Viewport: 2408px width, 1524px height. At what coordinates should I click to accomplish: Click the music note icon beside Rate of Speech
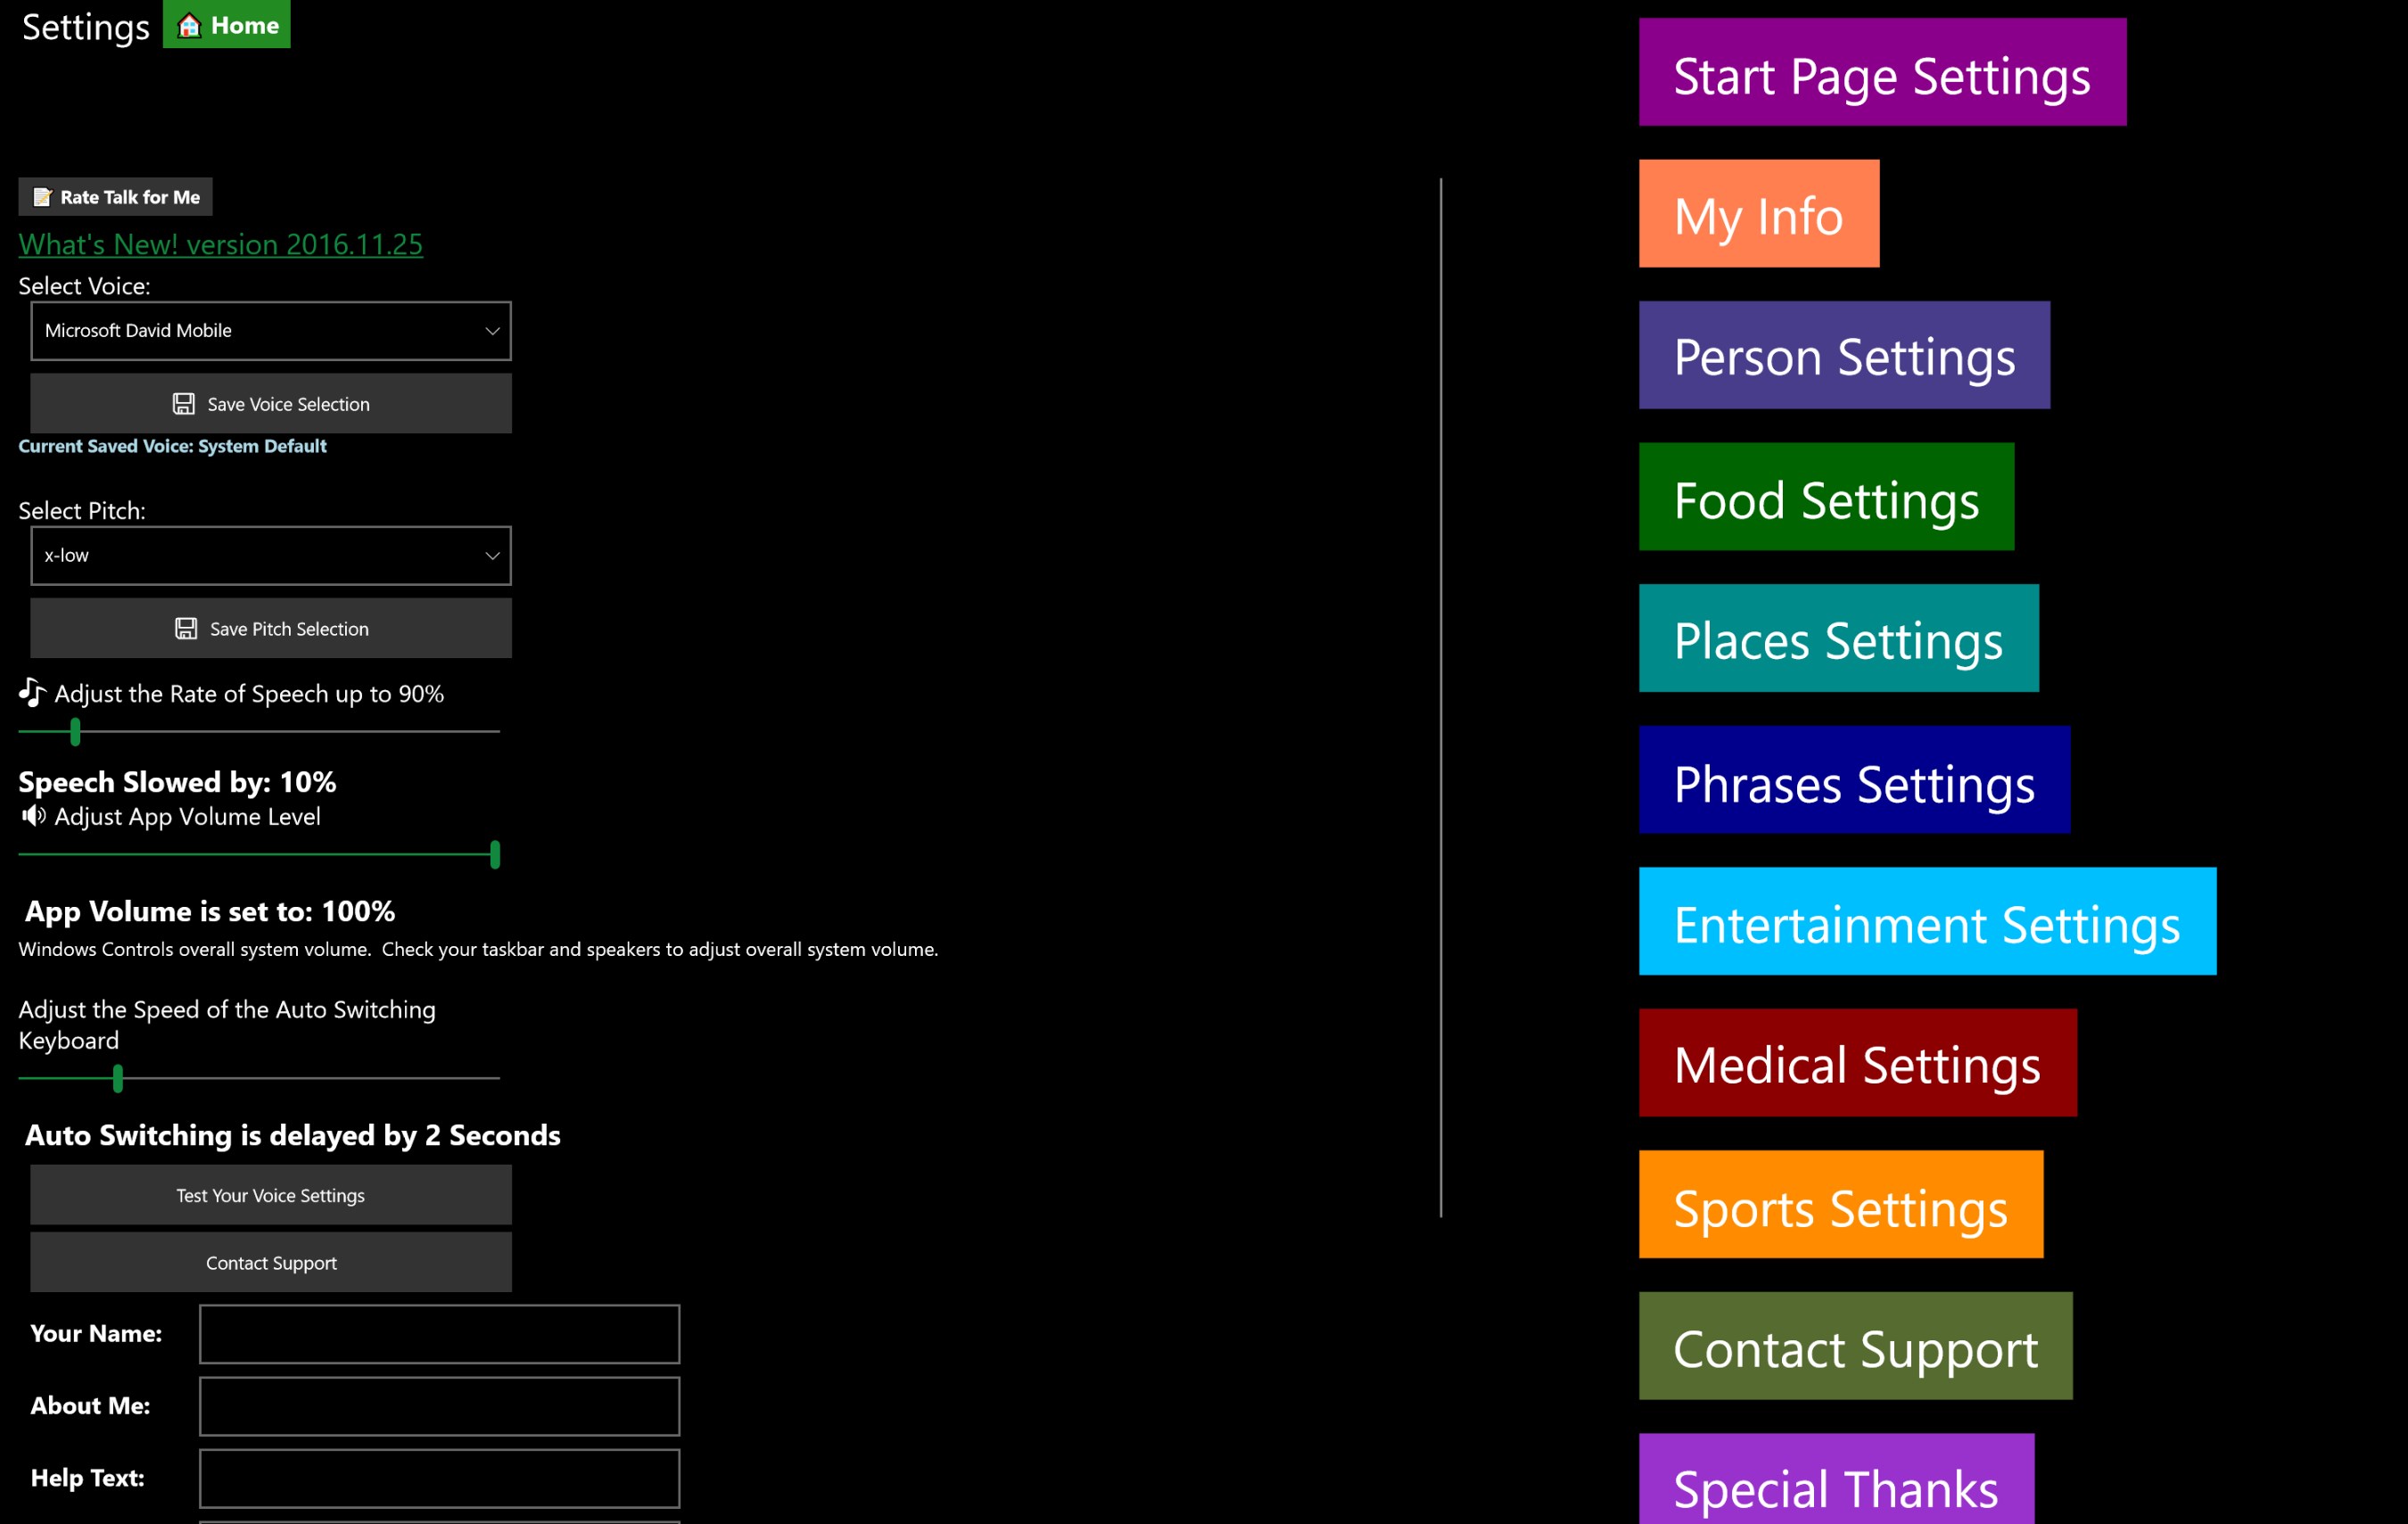tap(32, 692)
